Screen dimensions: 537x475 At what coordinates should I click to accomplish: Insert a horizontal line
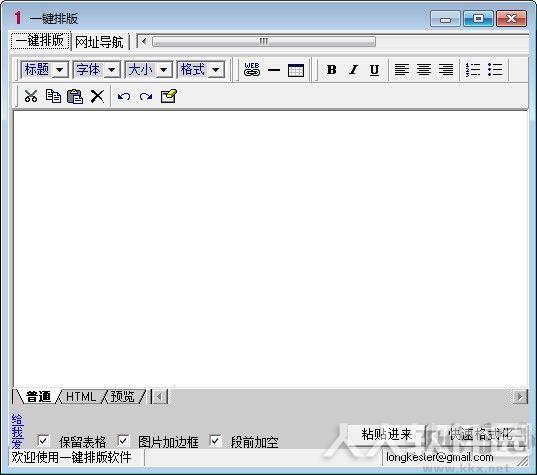click(274, 70)
